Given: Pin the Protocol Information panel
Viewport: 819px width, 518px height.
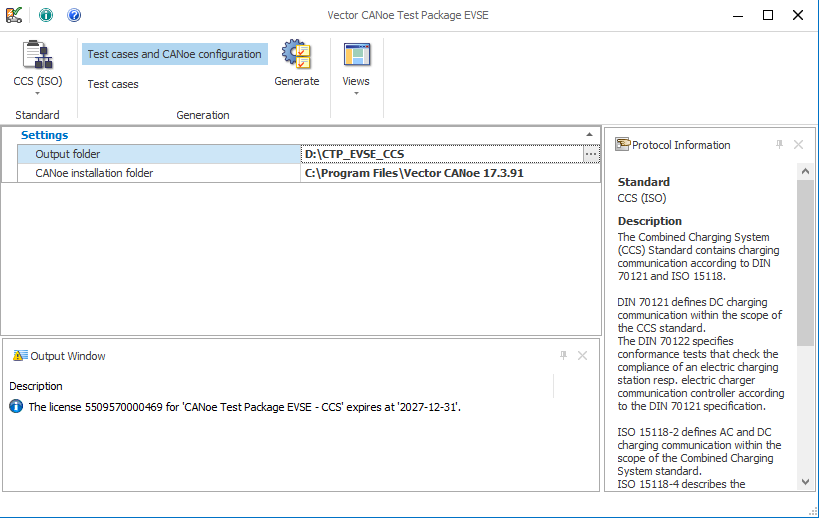Looking at the screenshot, I should coord(779,145).
